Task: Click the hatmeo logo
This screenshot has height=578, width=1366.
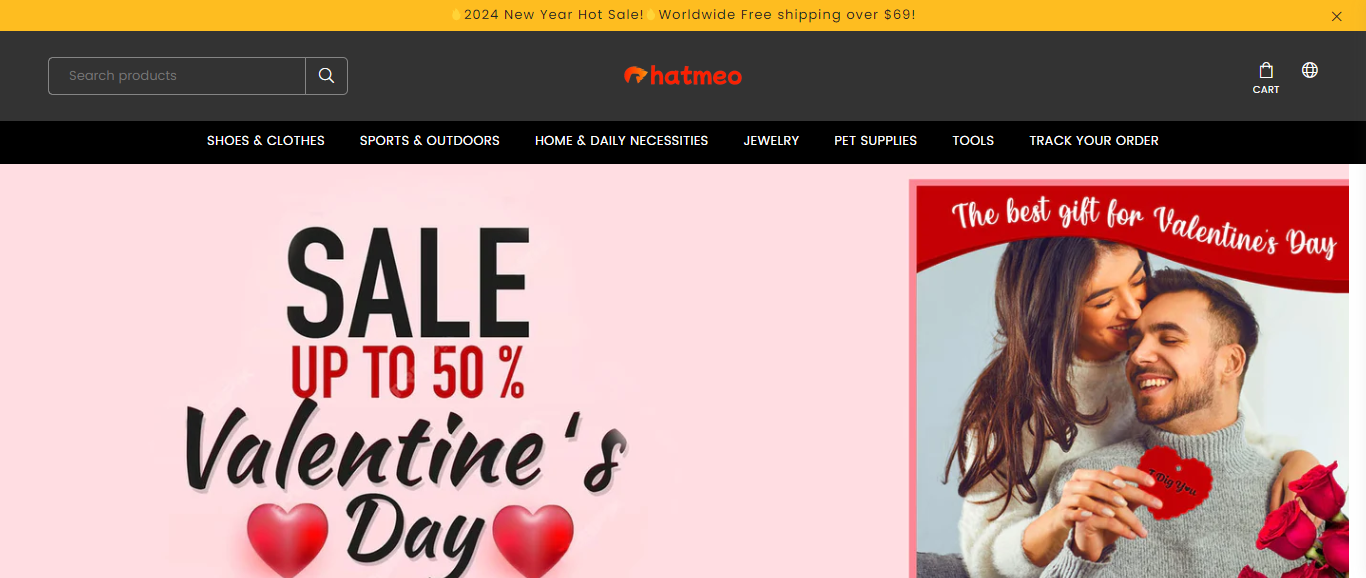Action: (683, 75)
